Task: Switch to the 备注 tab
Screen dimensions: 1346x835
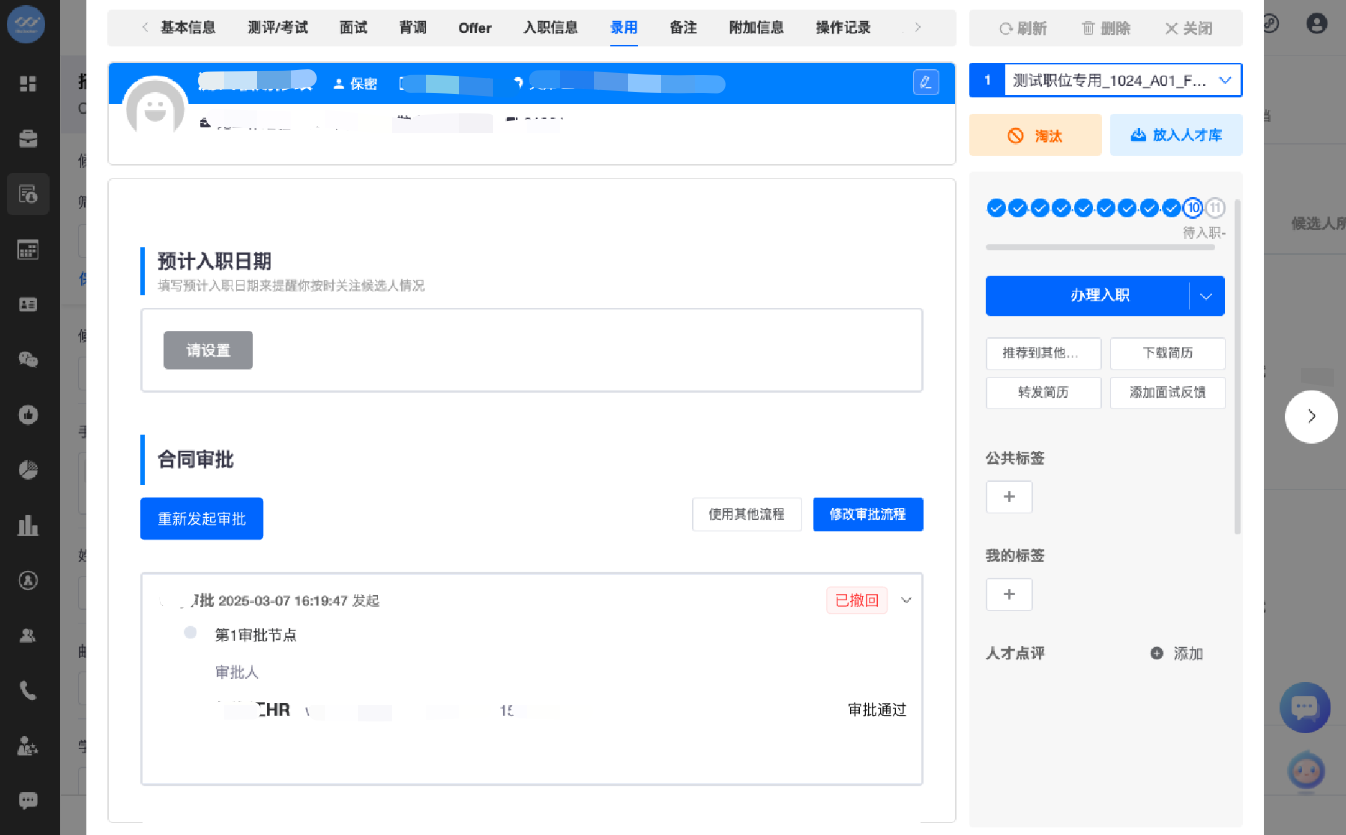Action: (x=683, y=28)
